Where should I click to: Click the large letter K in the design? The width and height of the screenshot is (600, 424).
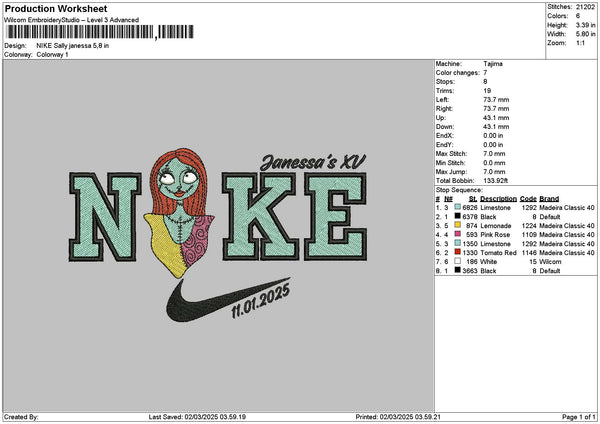[262, 217]
